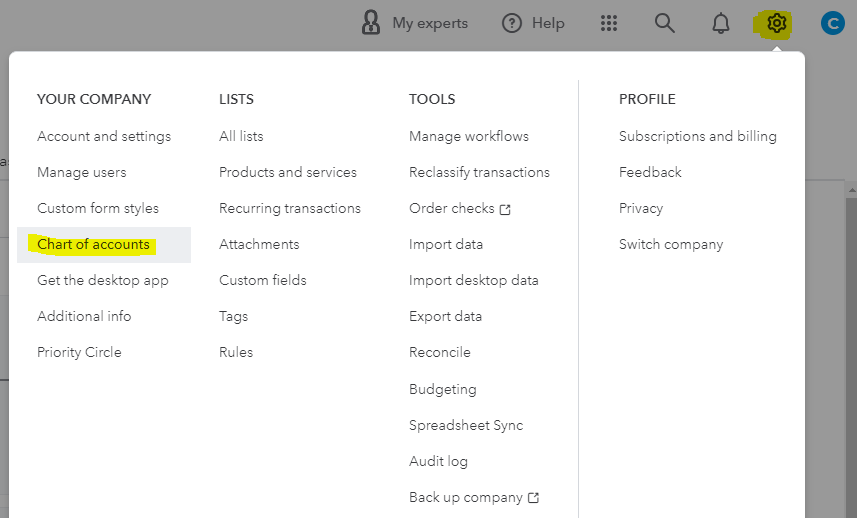Screen dimensions: 857x518
Task: Select Import desktop data
Action: click(474, 280)
